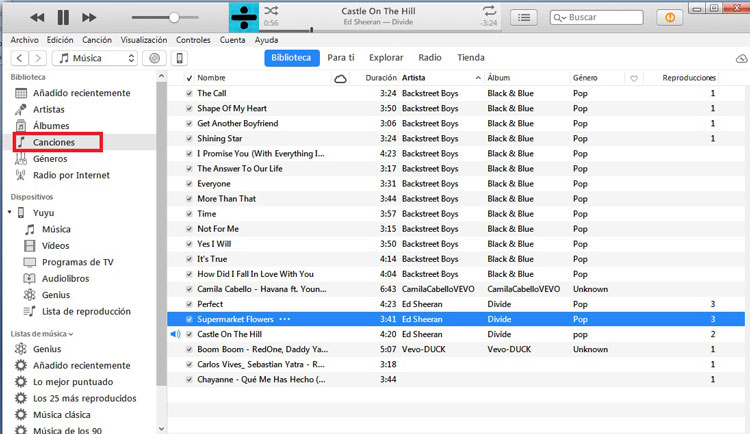Open the Up Next list button
750x434 pixels.
click(524, 18)
